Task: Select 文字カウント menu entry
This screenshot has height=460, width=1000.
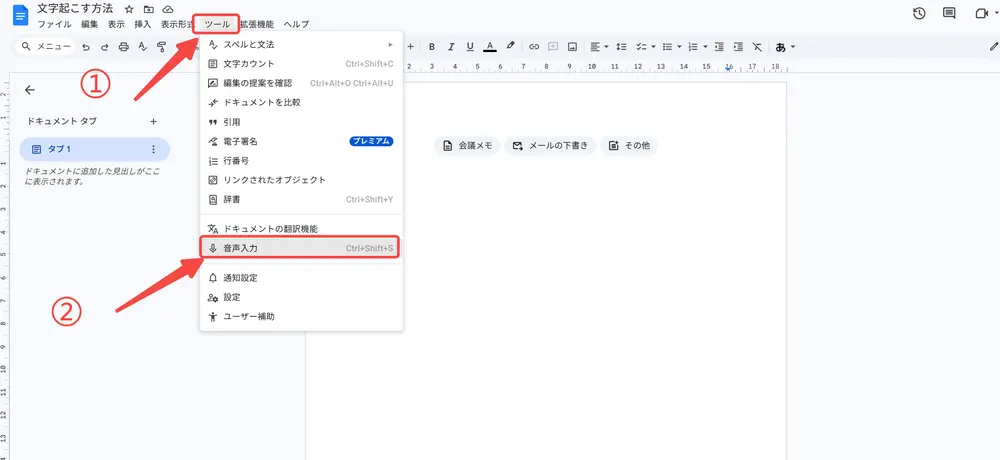Action: point(301,64)
